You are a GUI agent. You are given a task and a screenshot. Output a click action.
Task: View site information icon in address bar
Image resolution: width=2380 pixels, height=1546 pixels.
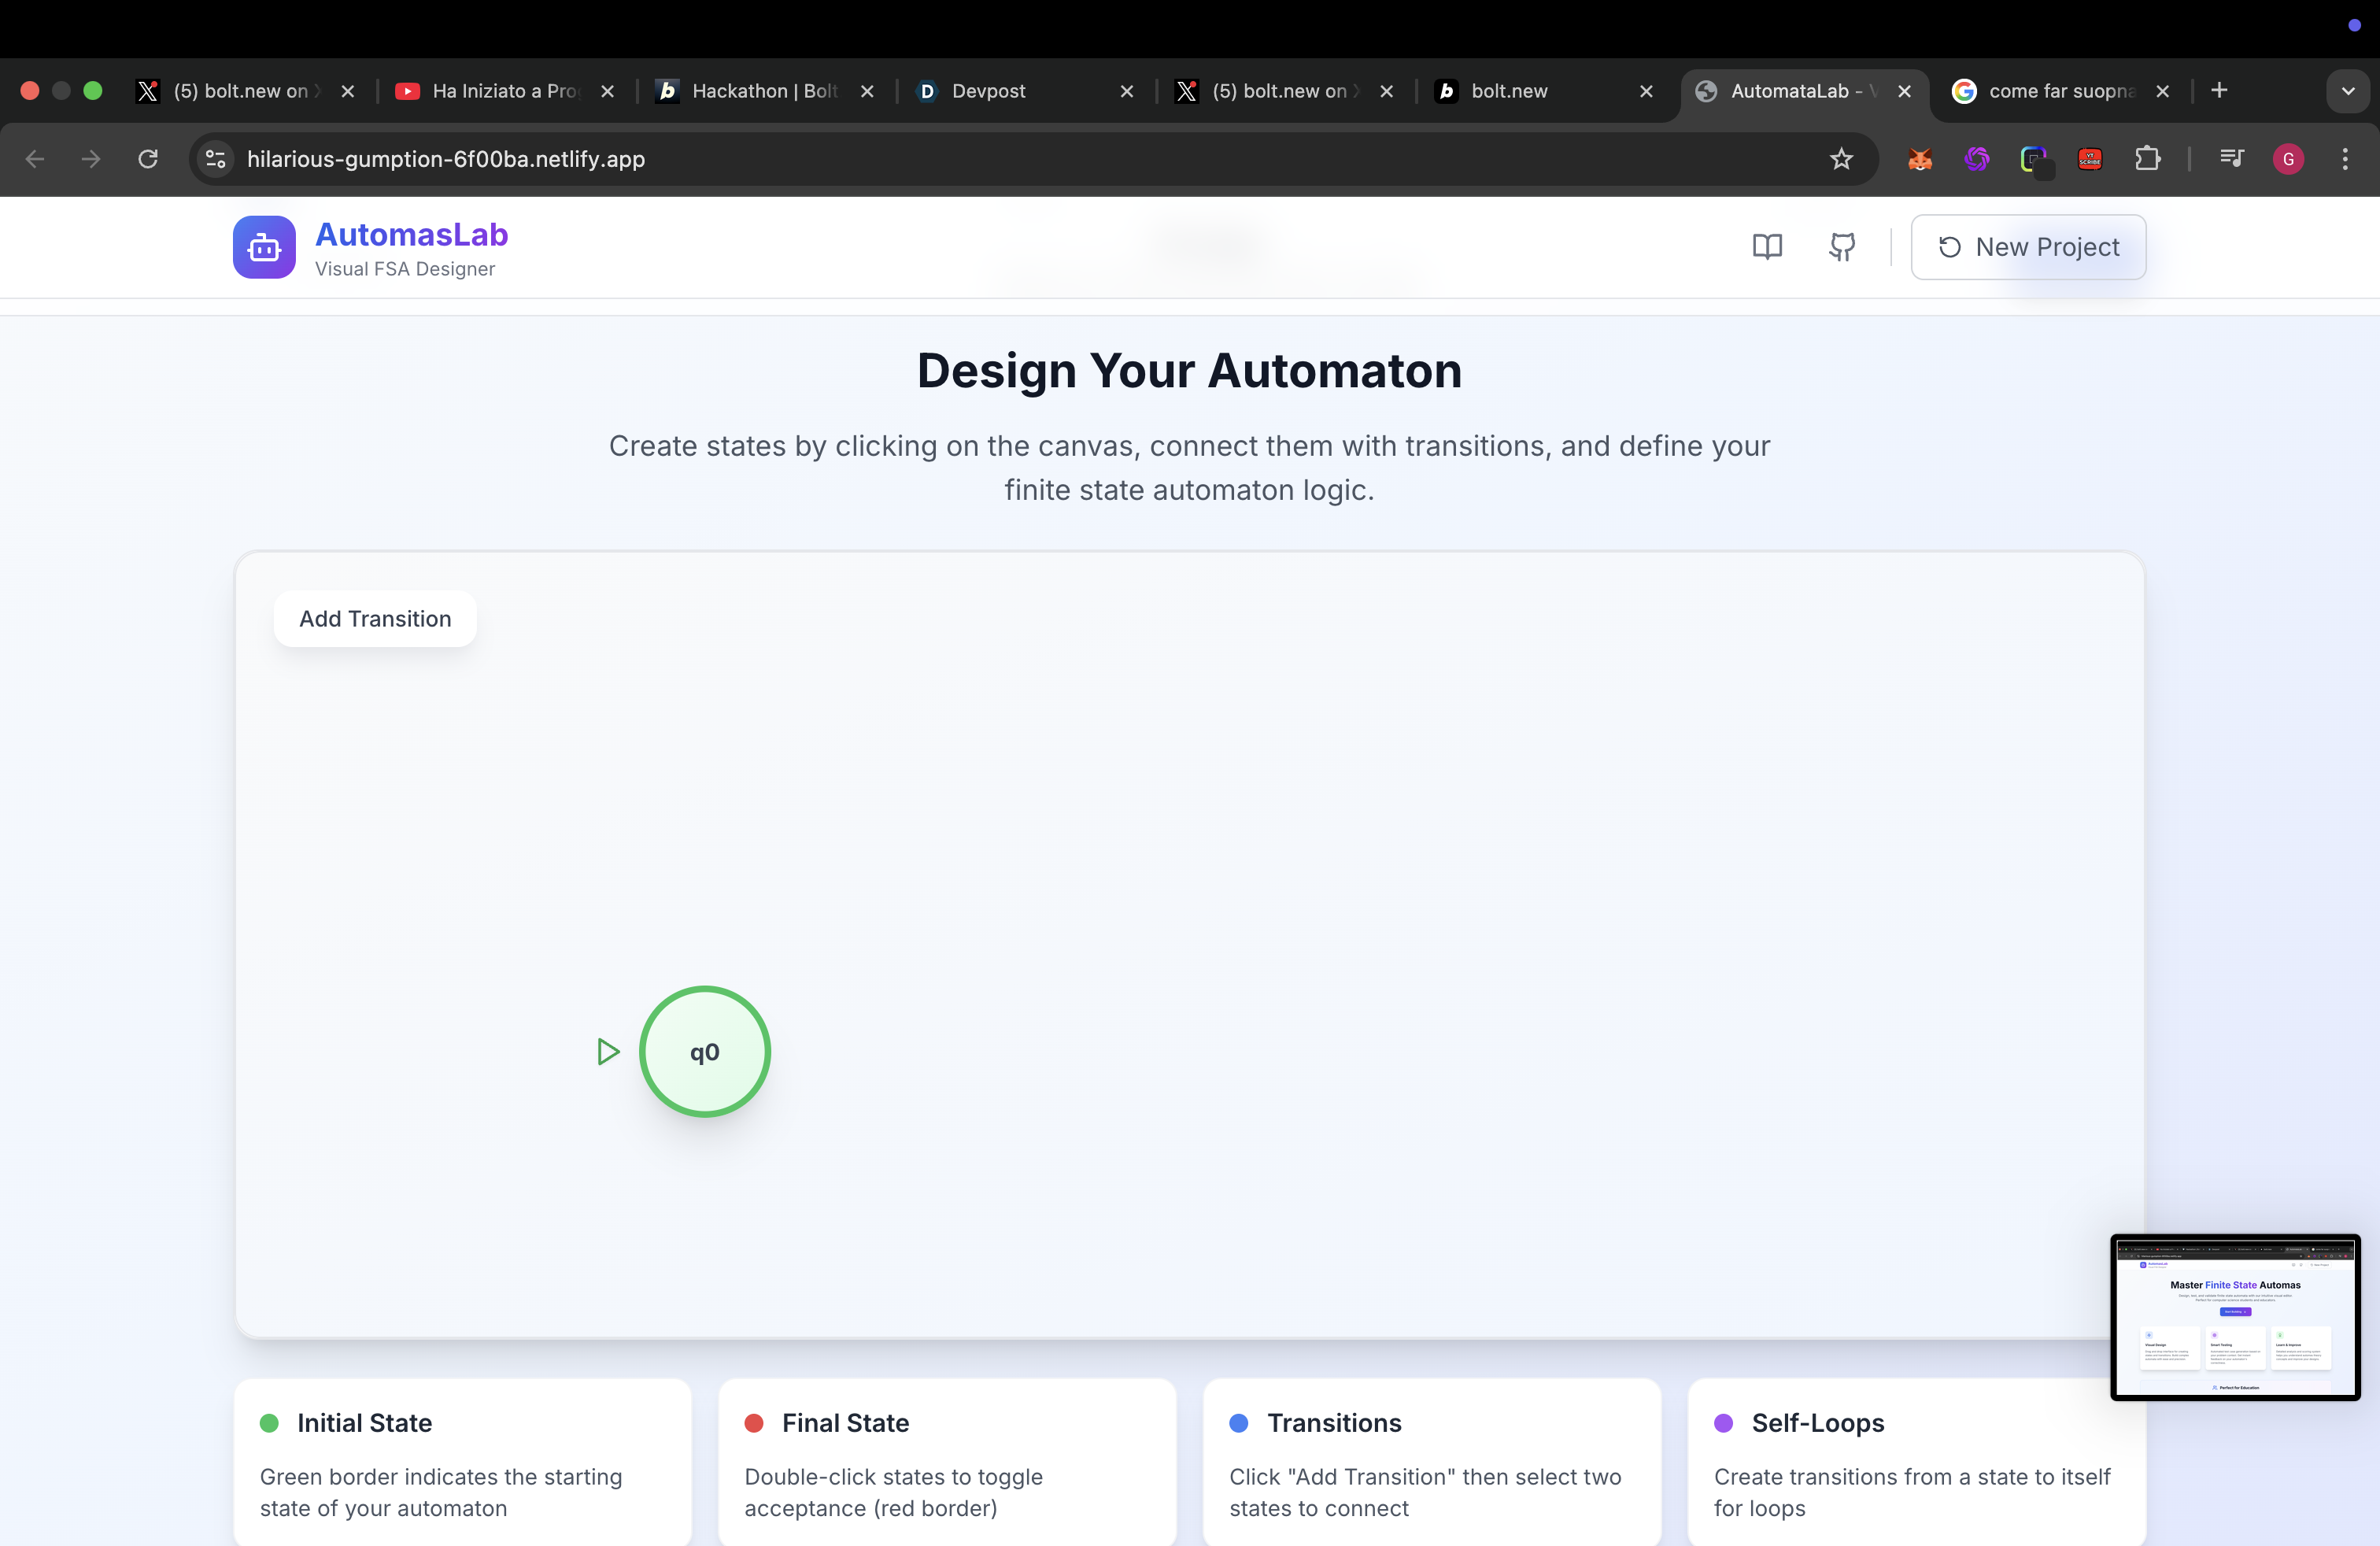point(215,159)
